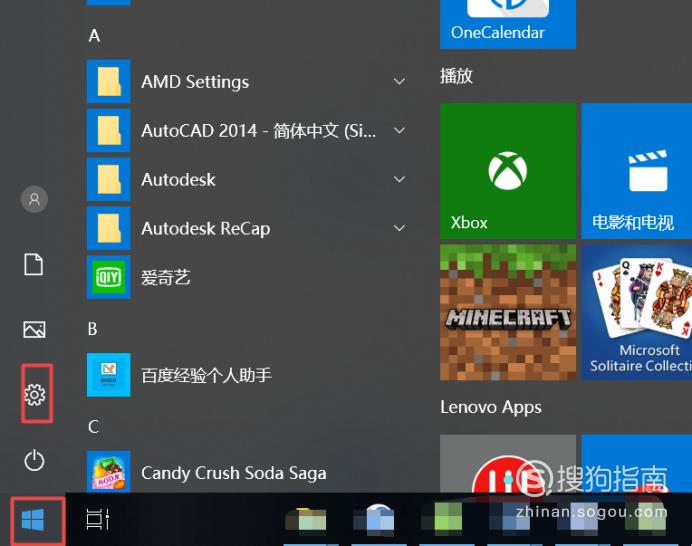The height and width of the screenshot is (546, 692).
Task: Open the OneCalendar tile
Action: click(x=508, y=24)
